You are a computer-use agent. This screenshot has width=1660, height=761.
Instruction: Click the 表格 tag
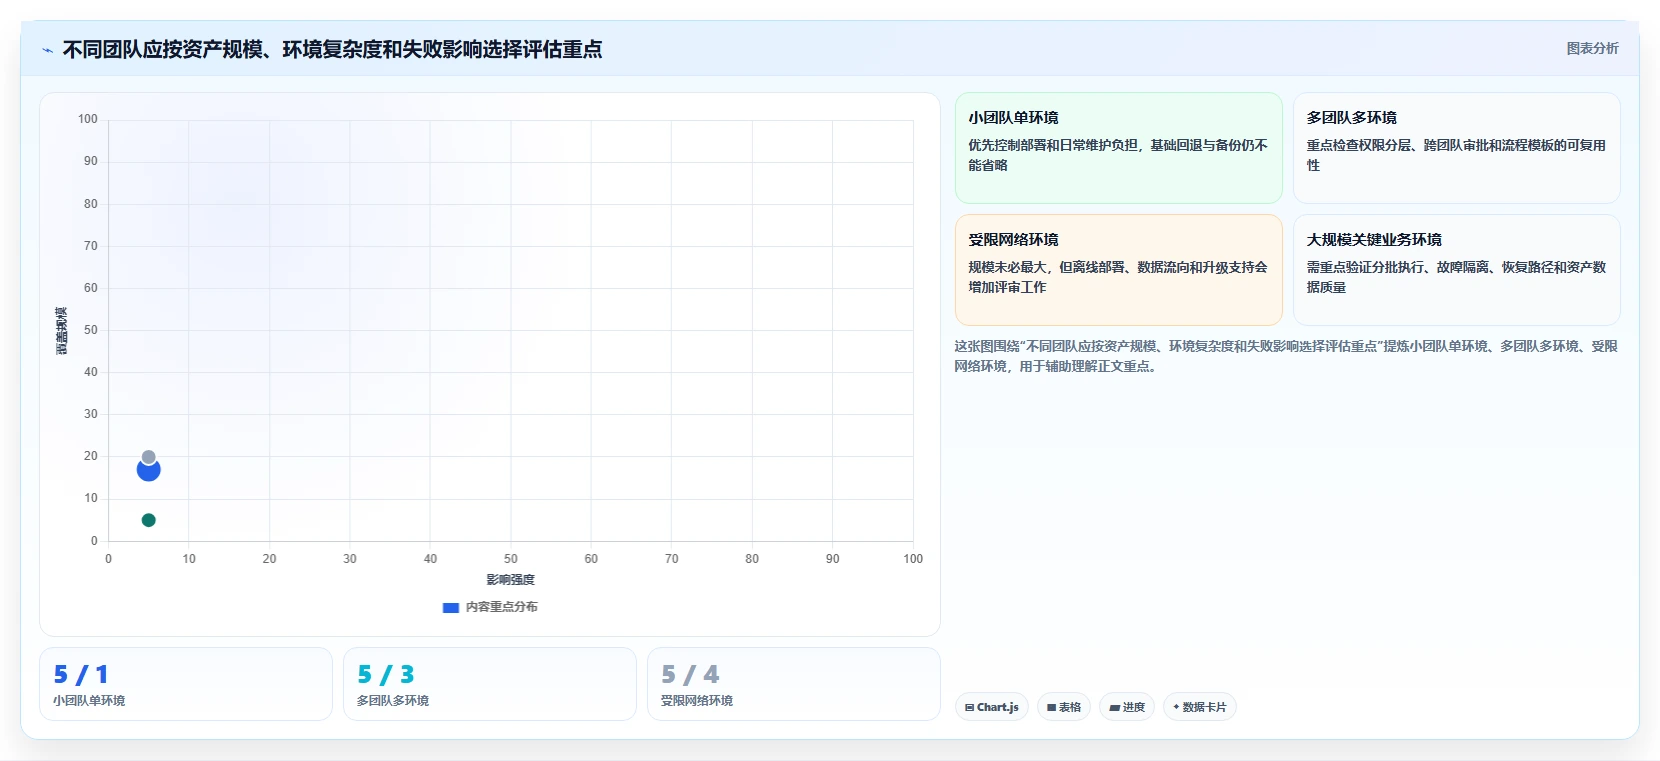tap(1063, 707)
